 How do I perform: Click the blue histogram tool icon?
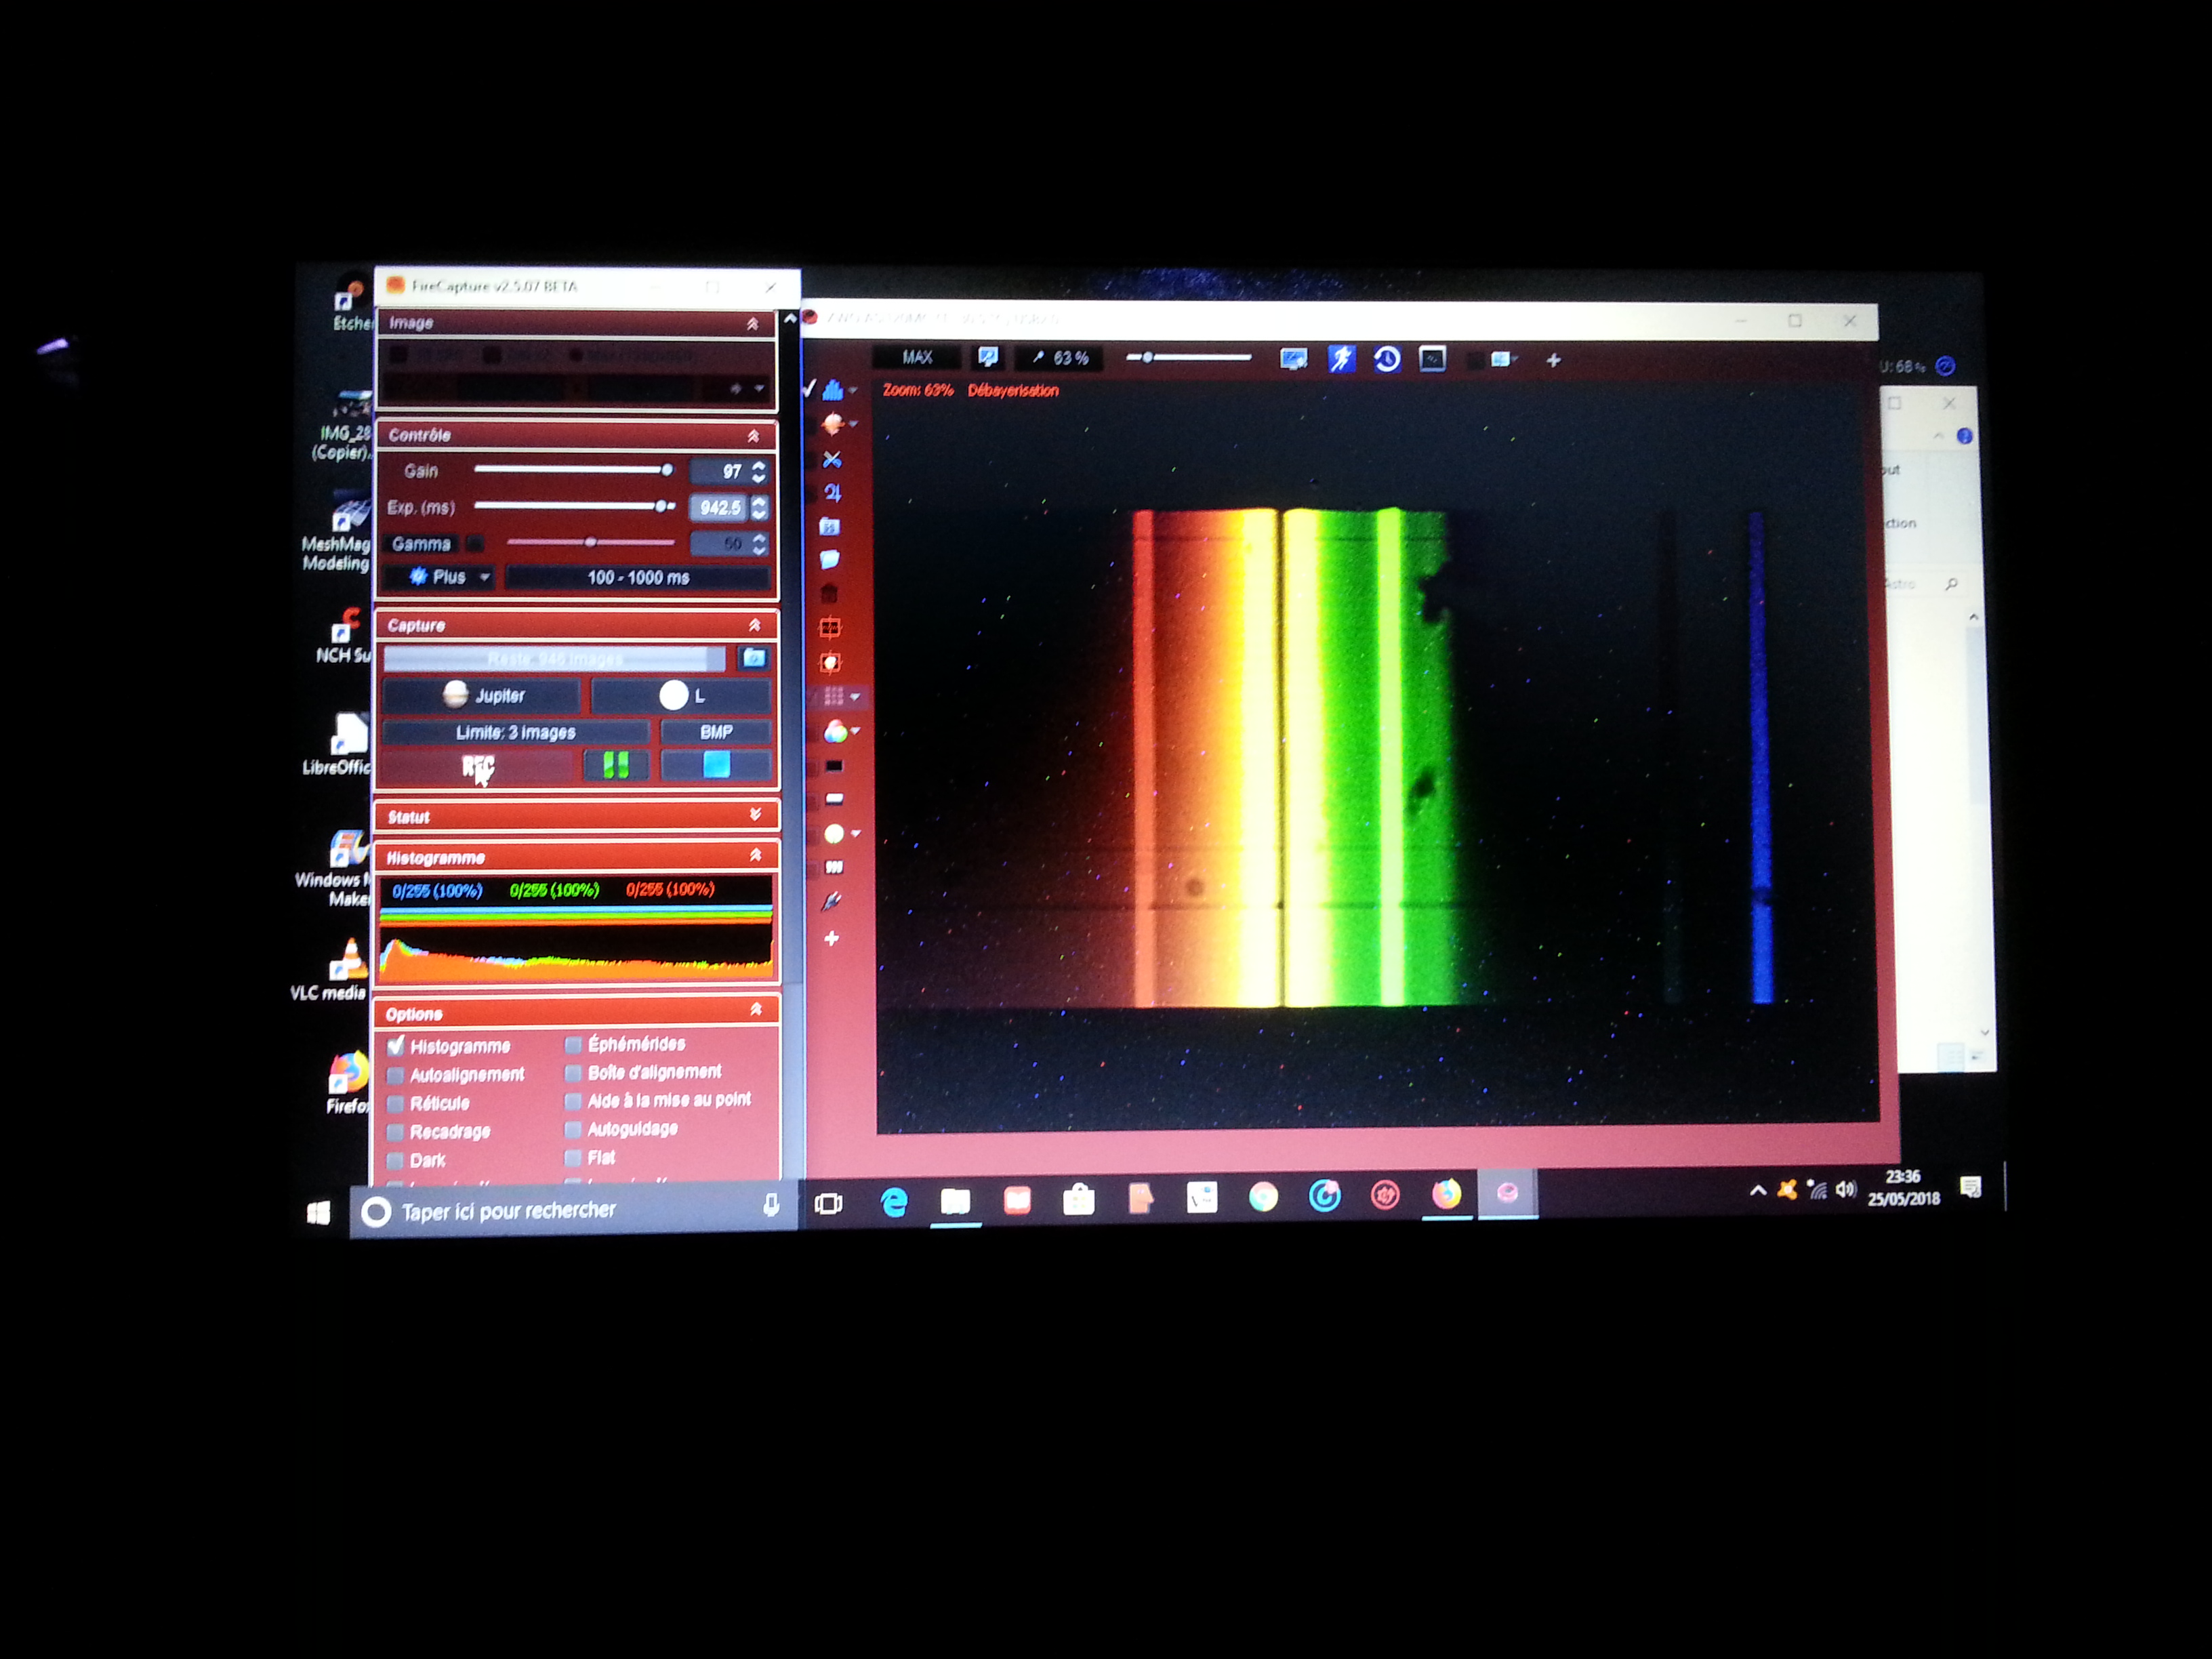832,391
